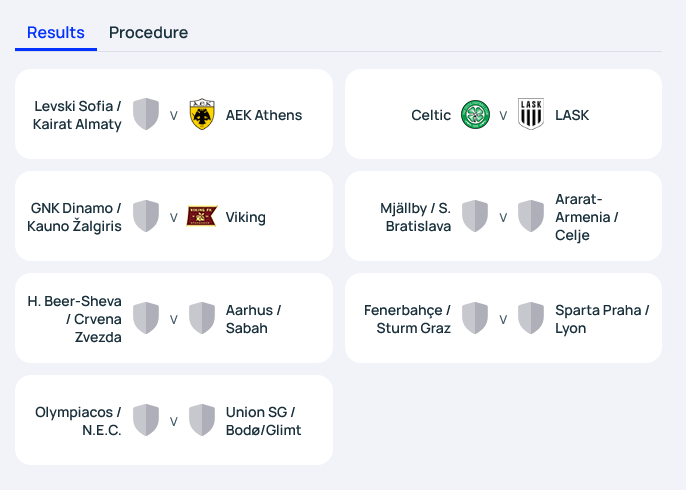The image size is (686, 490).
Task: Click the Olympiacos / N.E.C. placeholder shield
Action: (146, 420)
